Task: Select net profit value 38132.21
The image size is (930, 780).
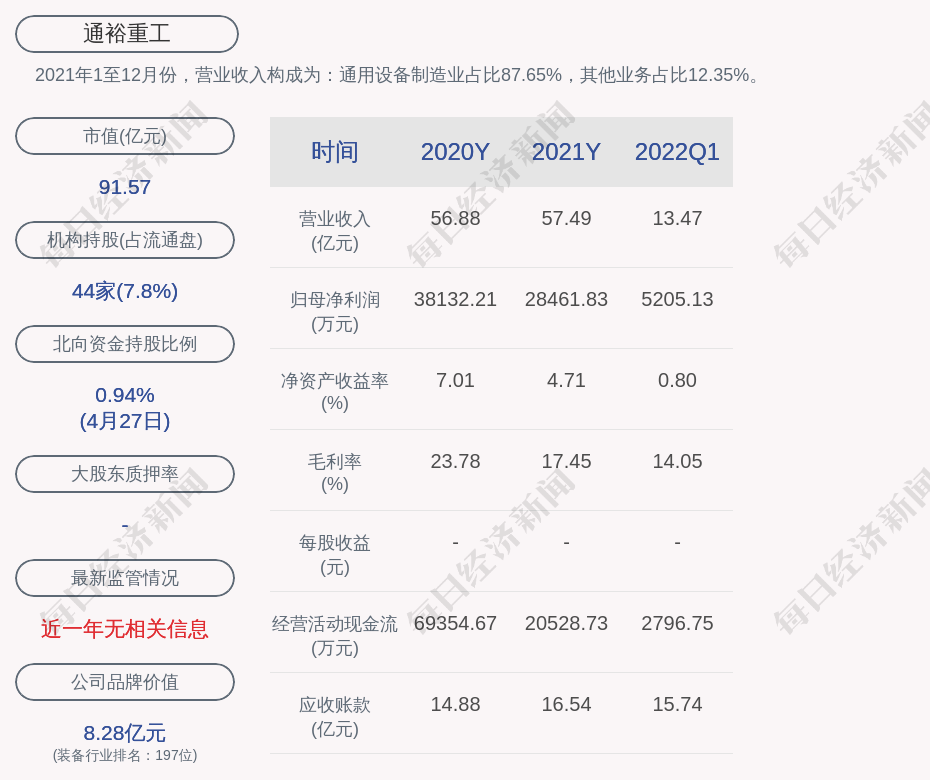Action: [x=455, y=300]
